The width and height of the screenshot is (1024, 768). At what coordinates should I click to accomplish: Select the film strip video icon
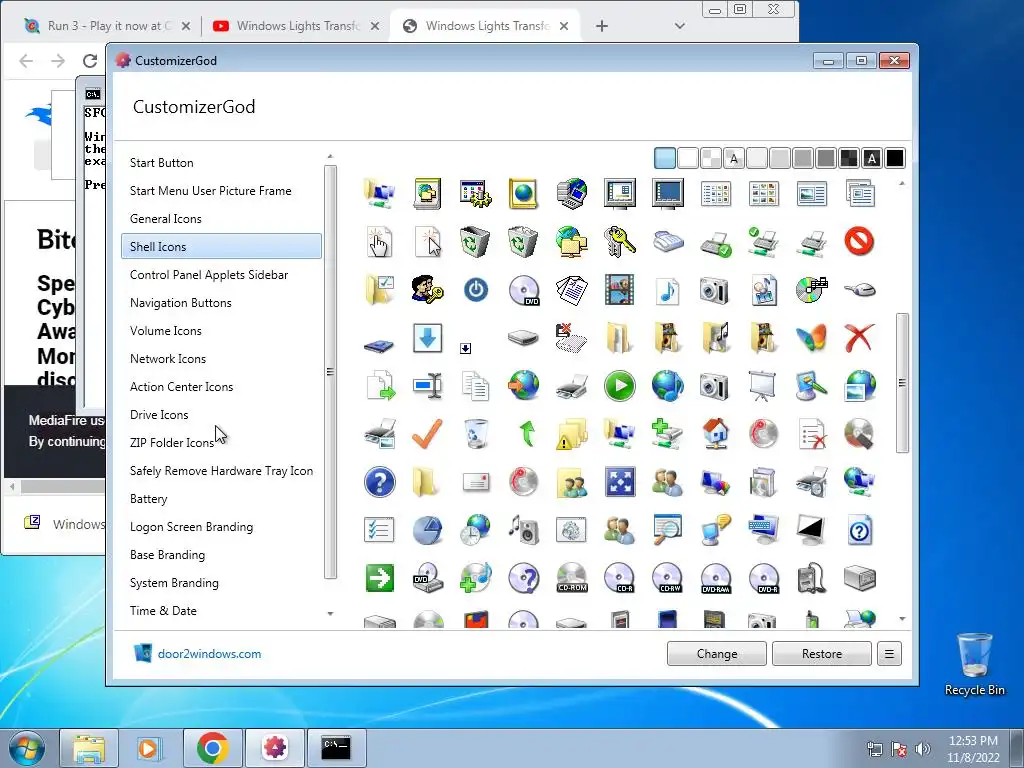coord(619,289)
